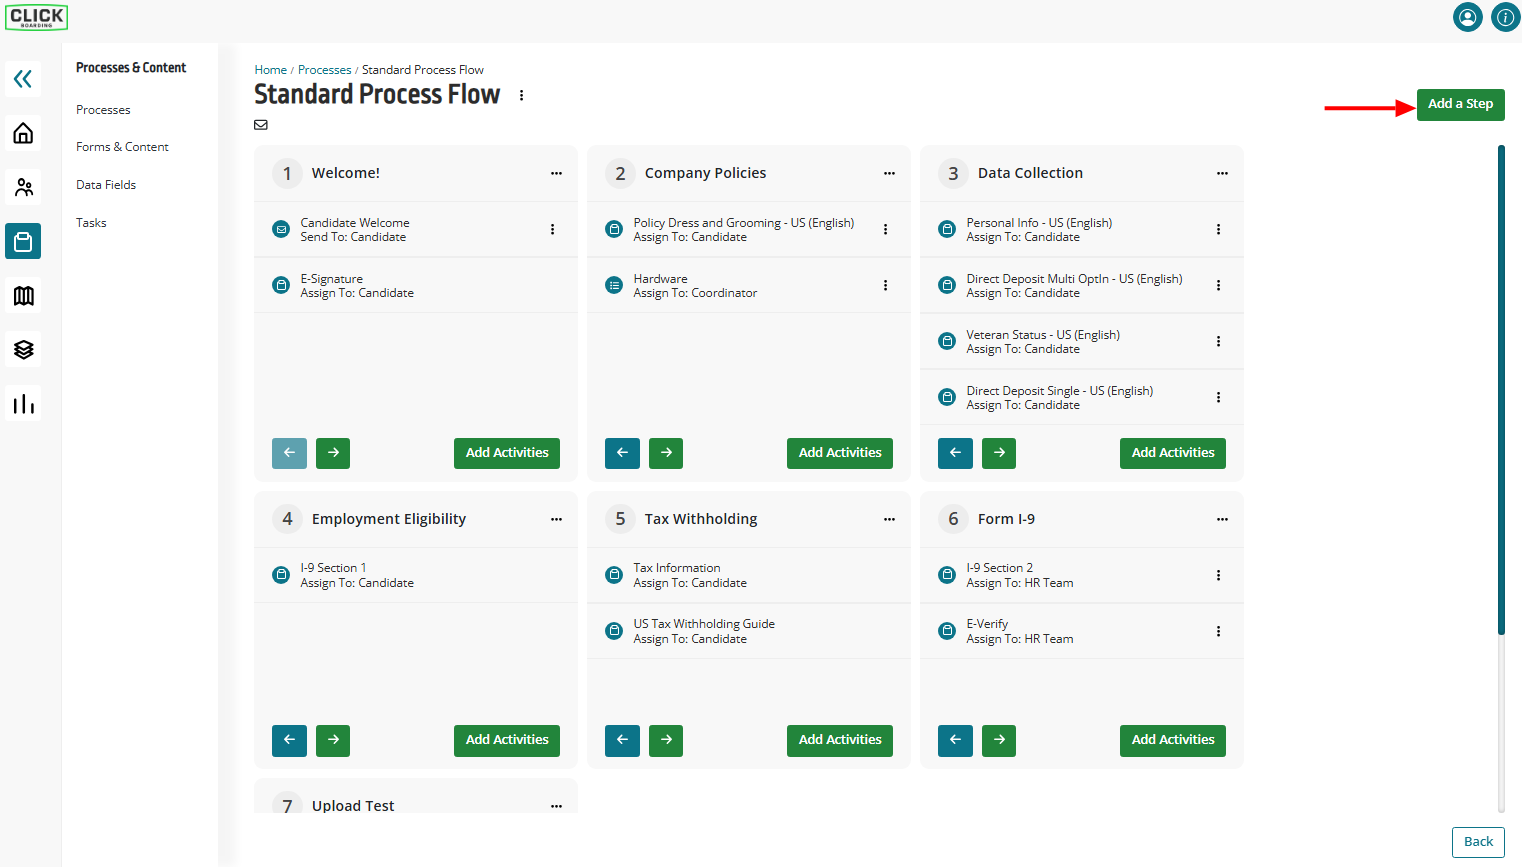This screenshot has width=1522, height=867.
Task: Click US Tax Withholding Guide activity row
Action: pos(749,631)
